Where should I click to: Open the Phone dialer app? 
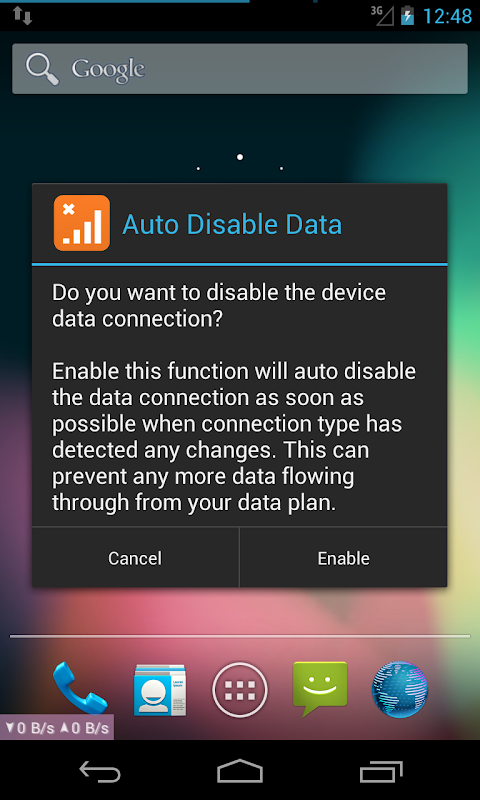(x=80, y=688)
